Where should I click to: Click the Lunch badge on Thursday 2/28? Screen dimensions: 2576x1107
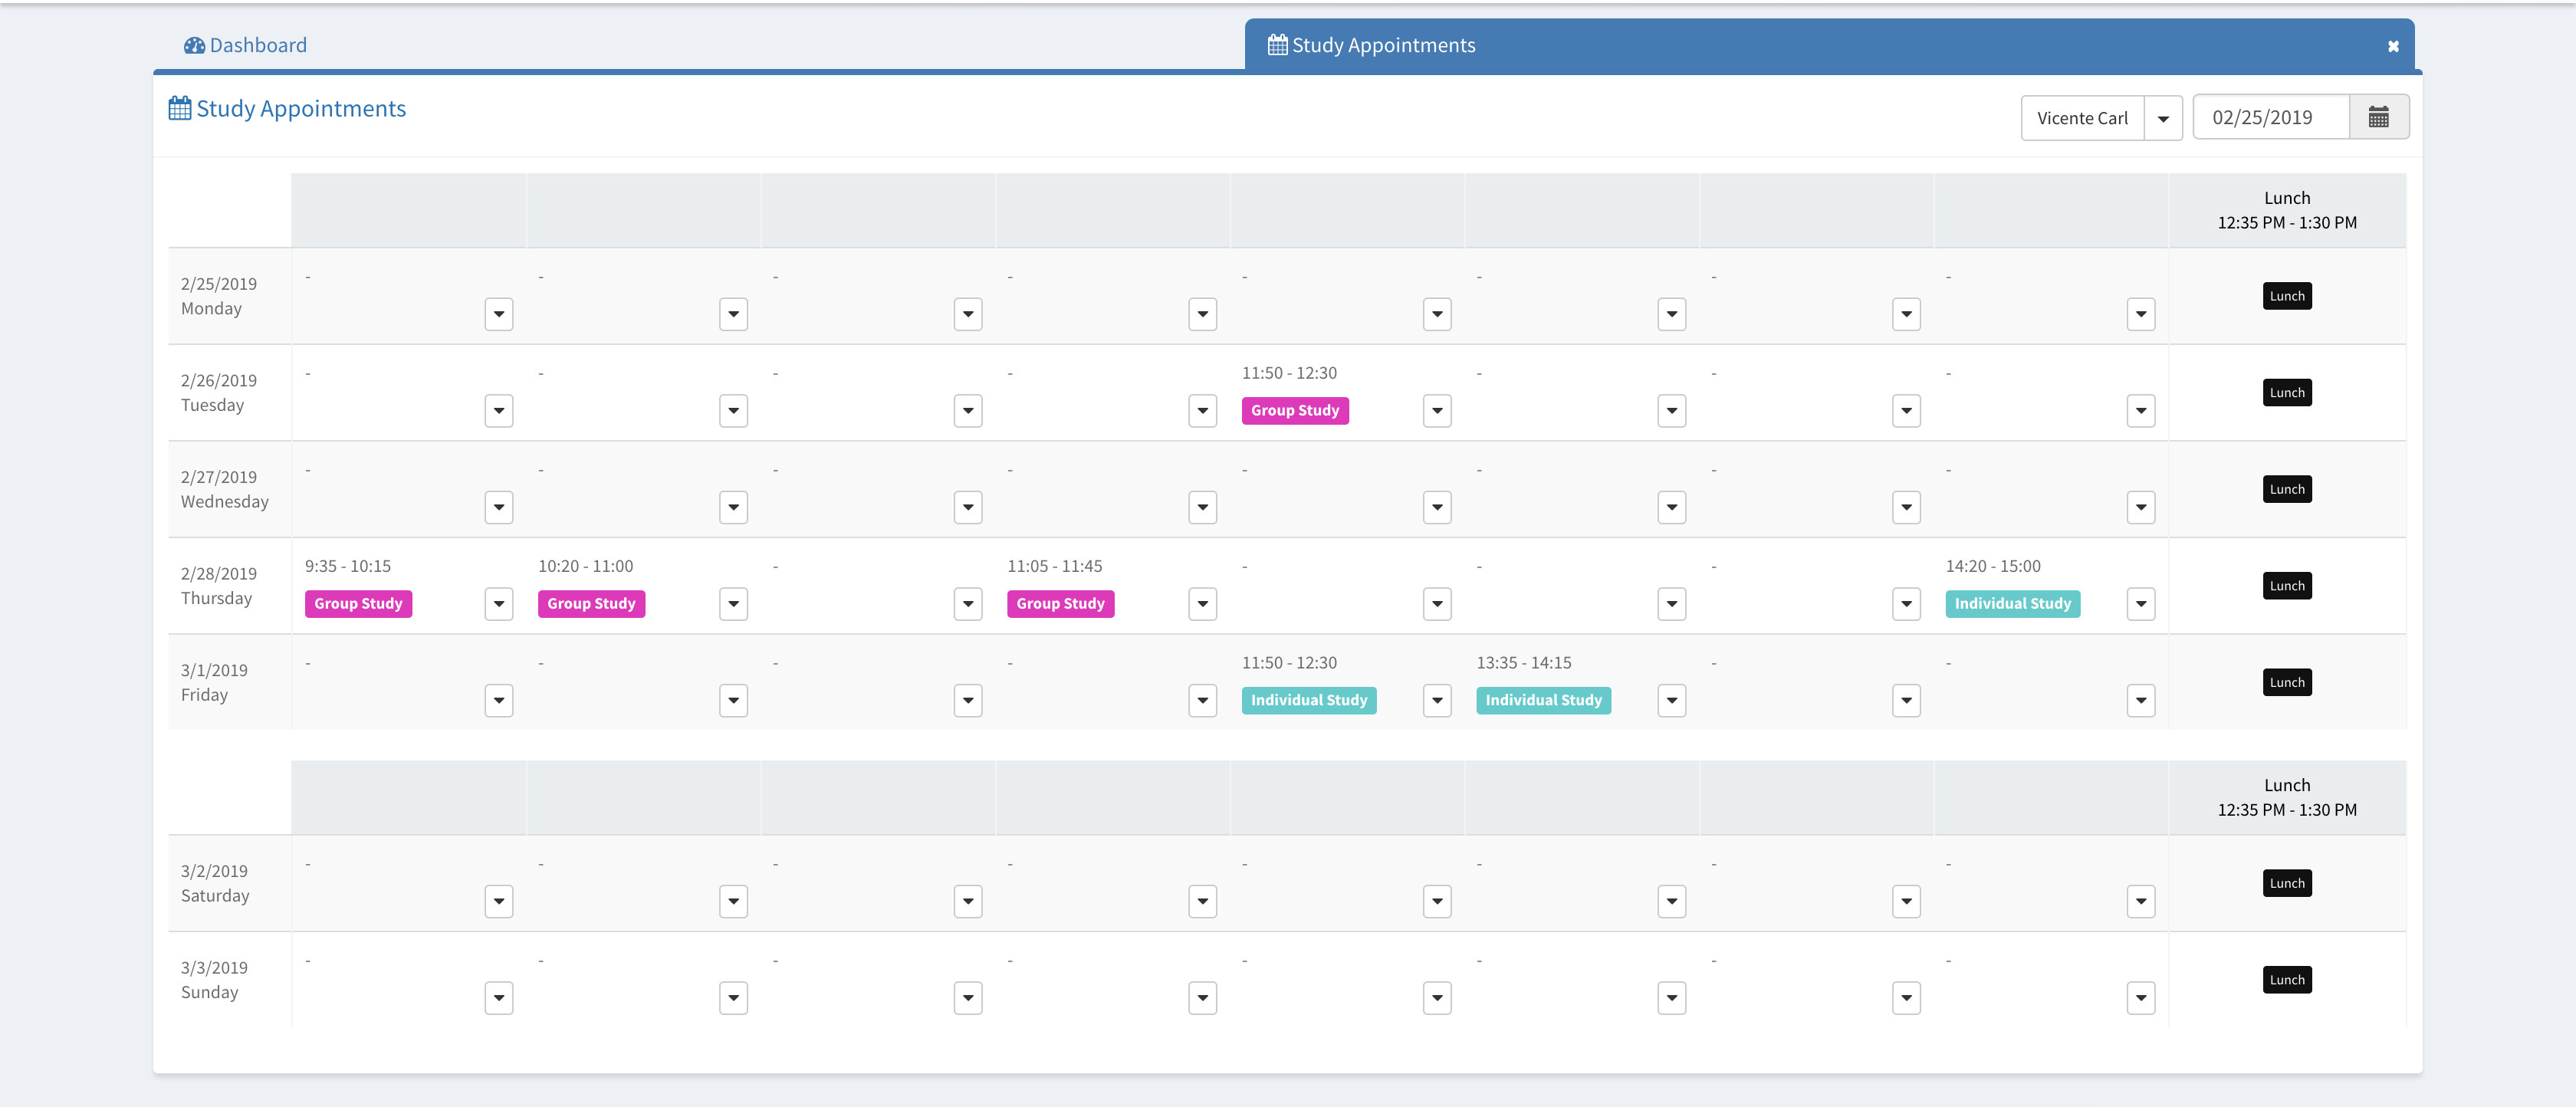pos(2287,586)
